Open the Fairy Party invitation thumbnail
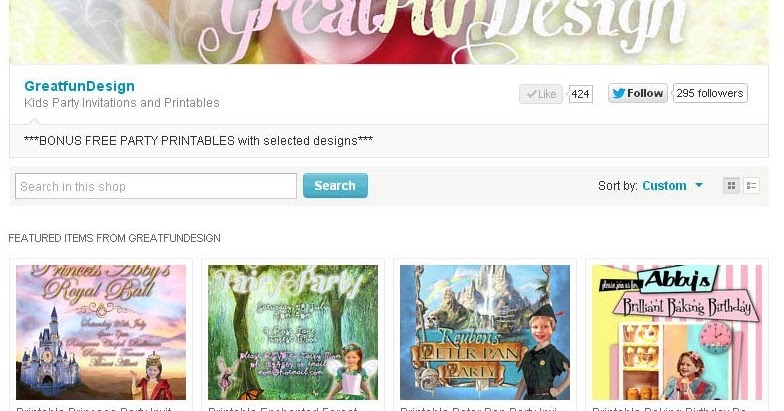Viewport: 784px width, 411px height. pos(293,332)
